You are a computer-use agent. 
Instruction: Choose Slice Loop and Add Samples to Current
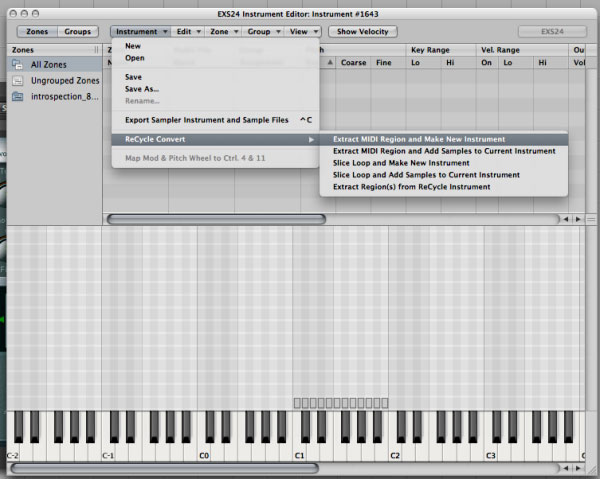pos(443,175)
